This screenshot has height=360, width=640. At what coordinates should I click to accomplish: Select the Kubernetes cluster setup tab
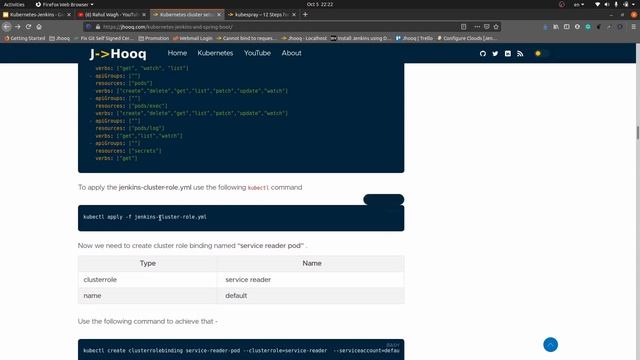tap(187, 14)
